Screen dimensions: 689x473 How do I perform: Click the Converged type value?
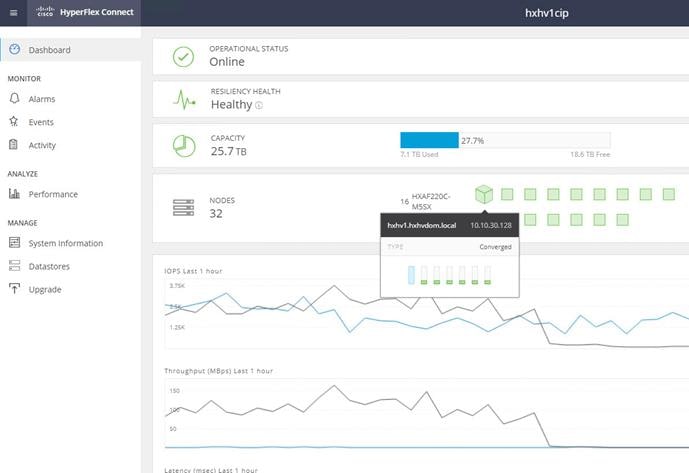(495, 247)
